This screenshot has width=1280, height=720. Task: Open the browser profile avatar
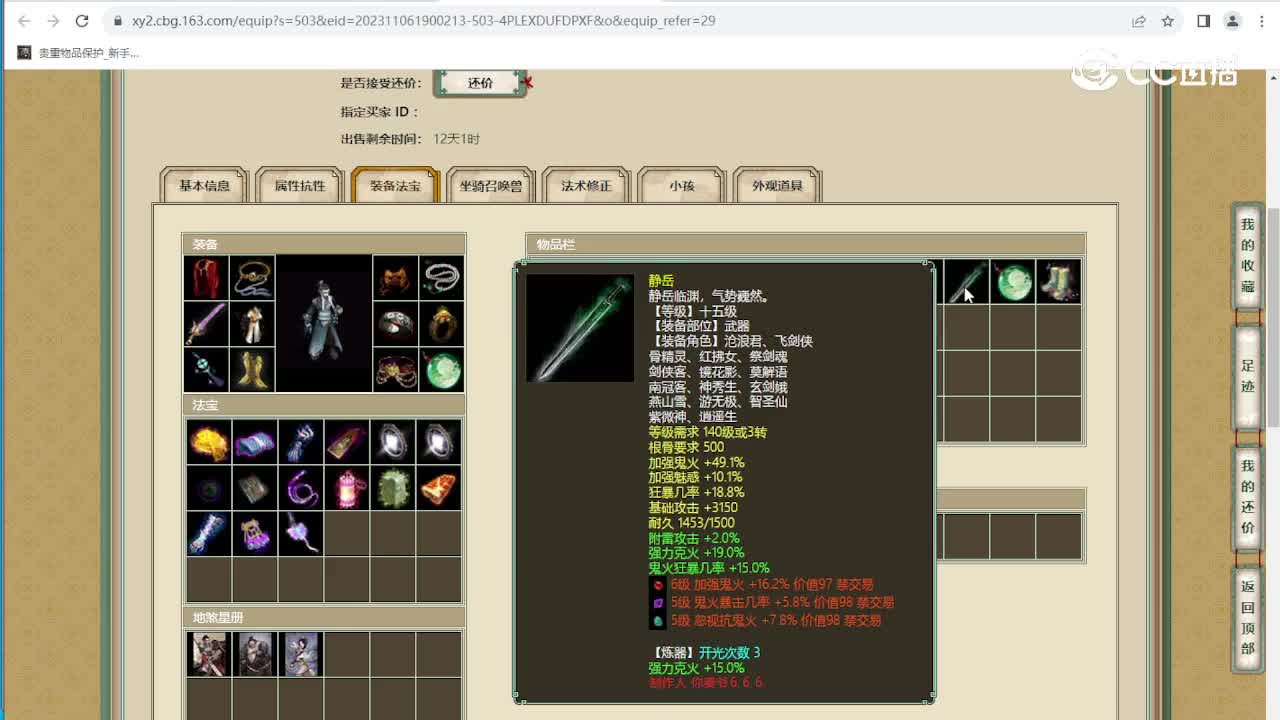pos(1232,21)
